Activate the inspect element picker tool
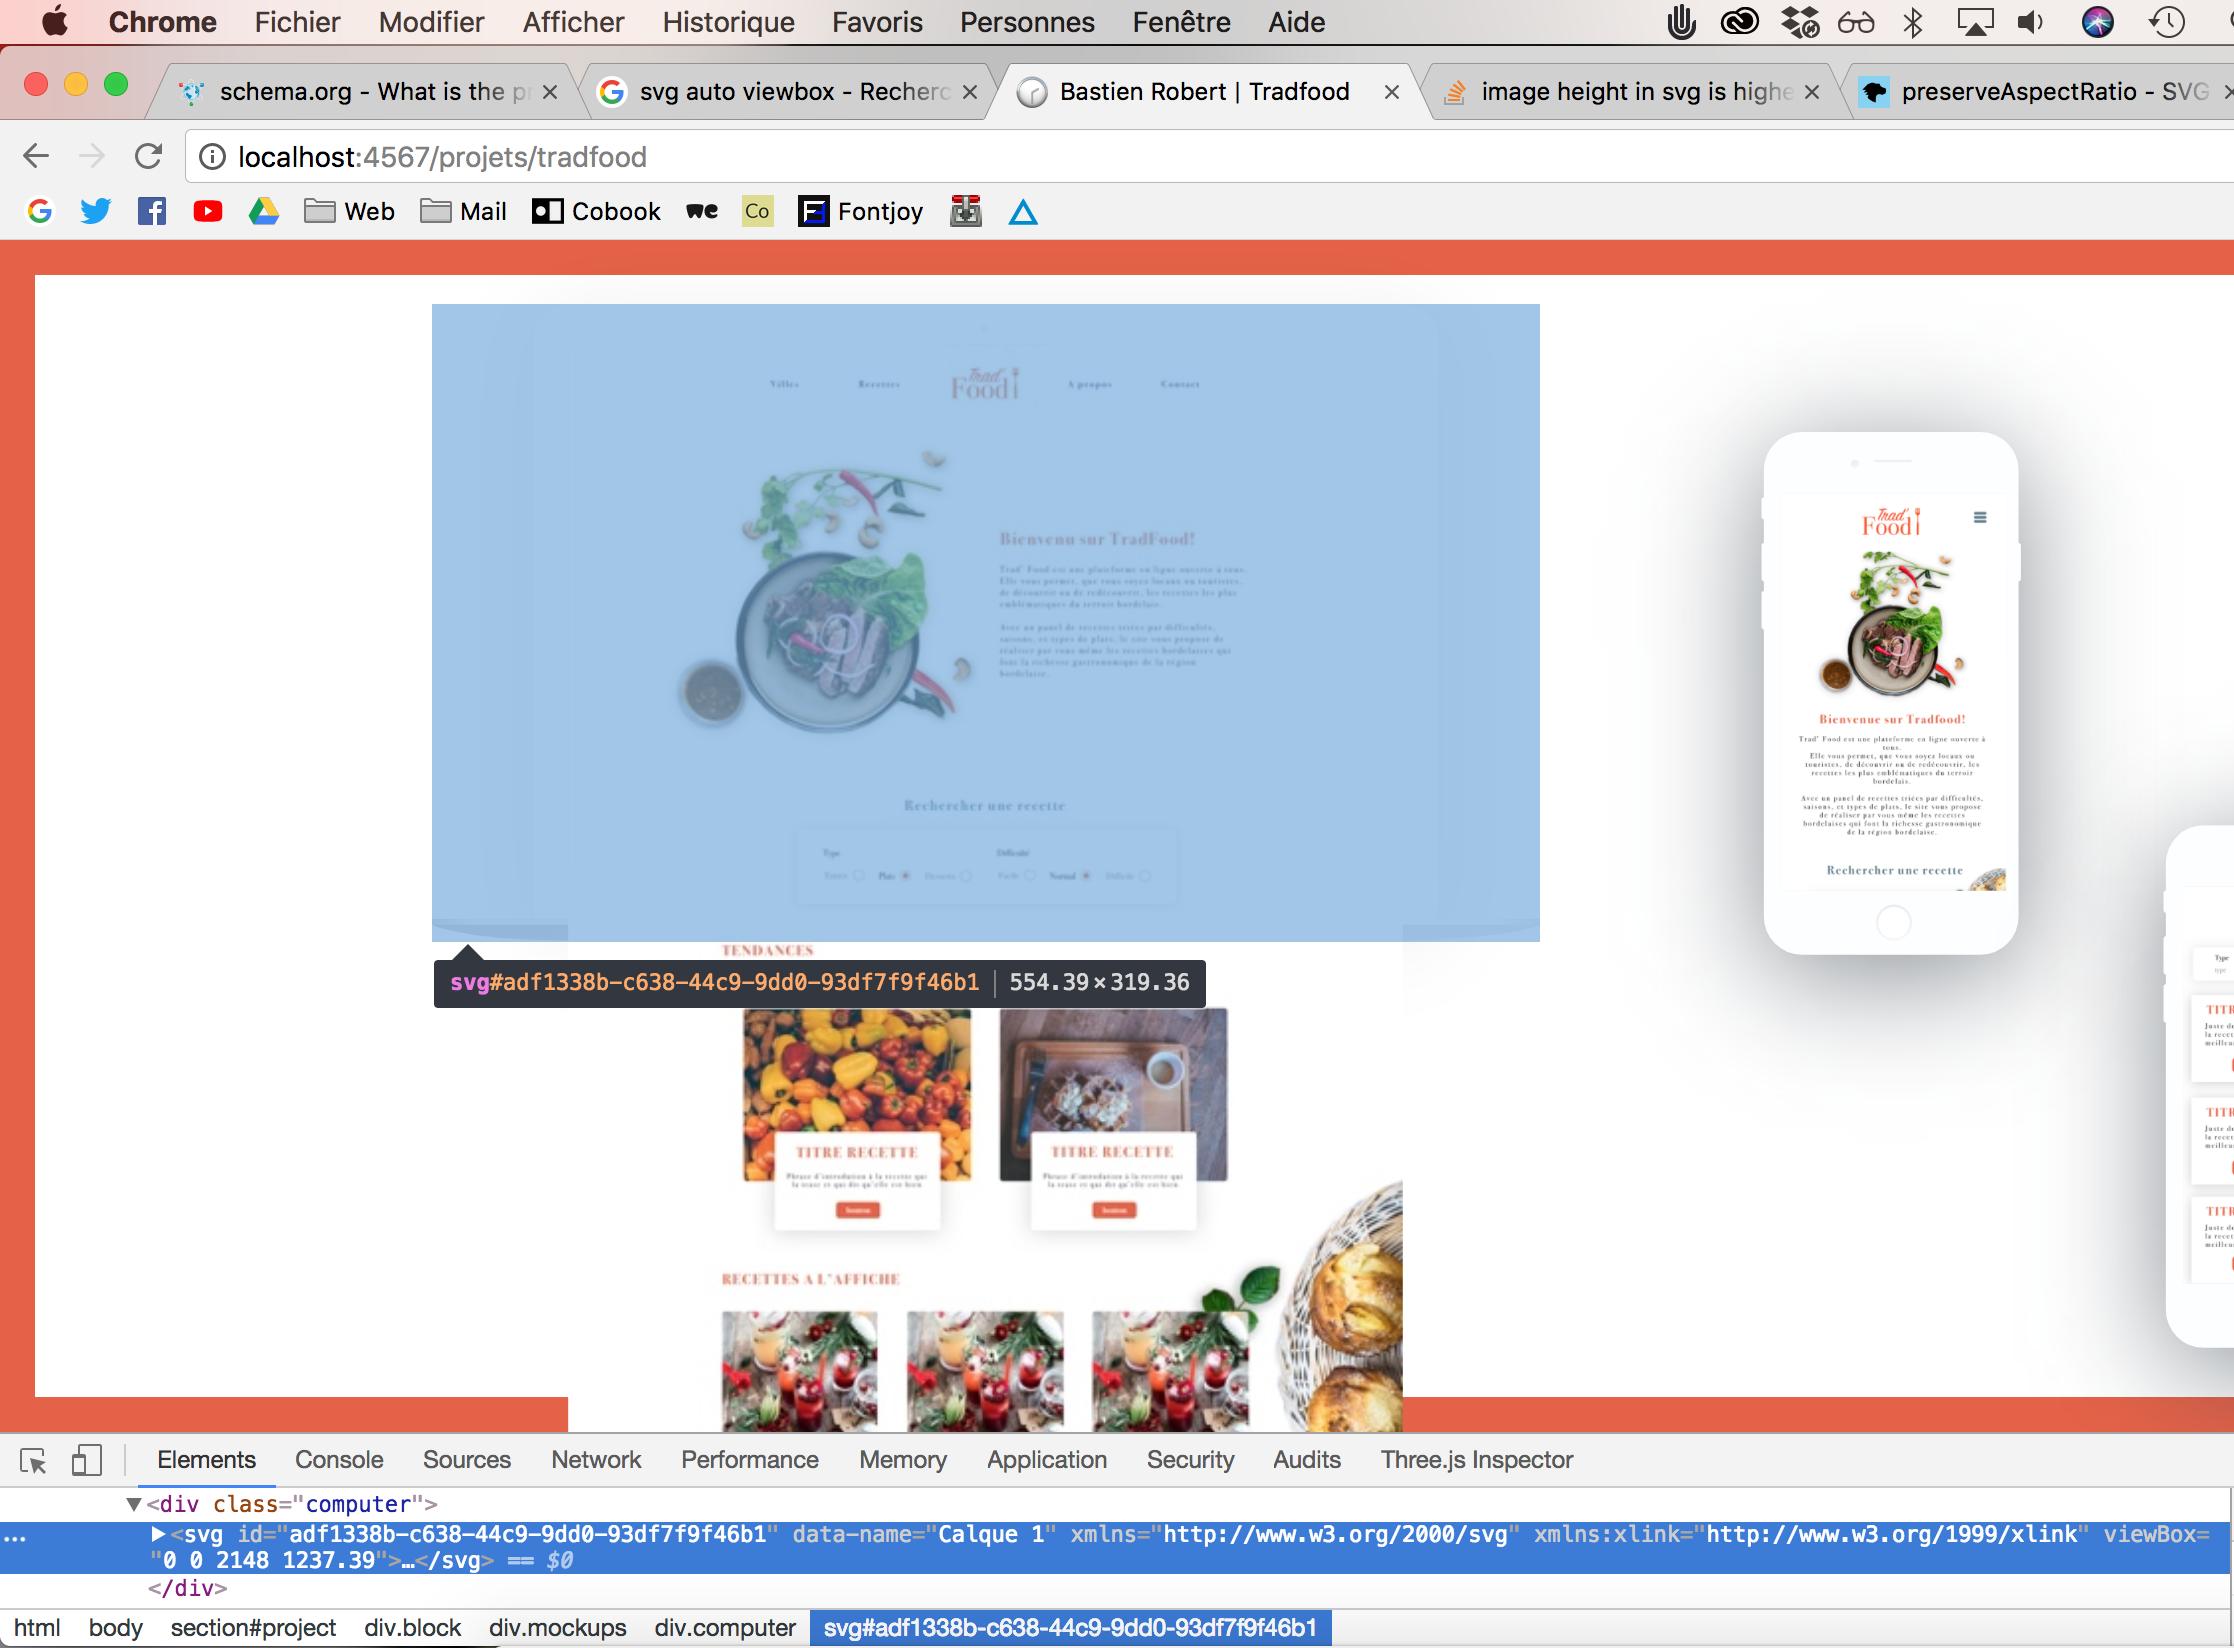 point(33,1461)
